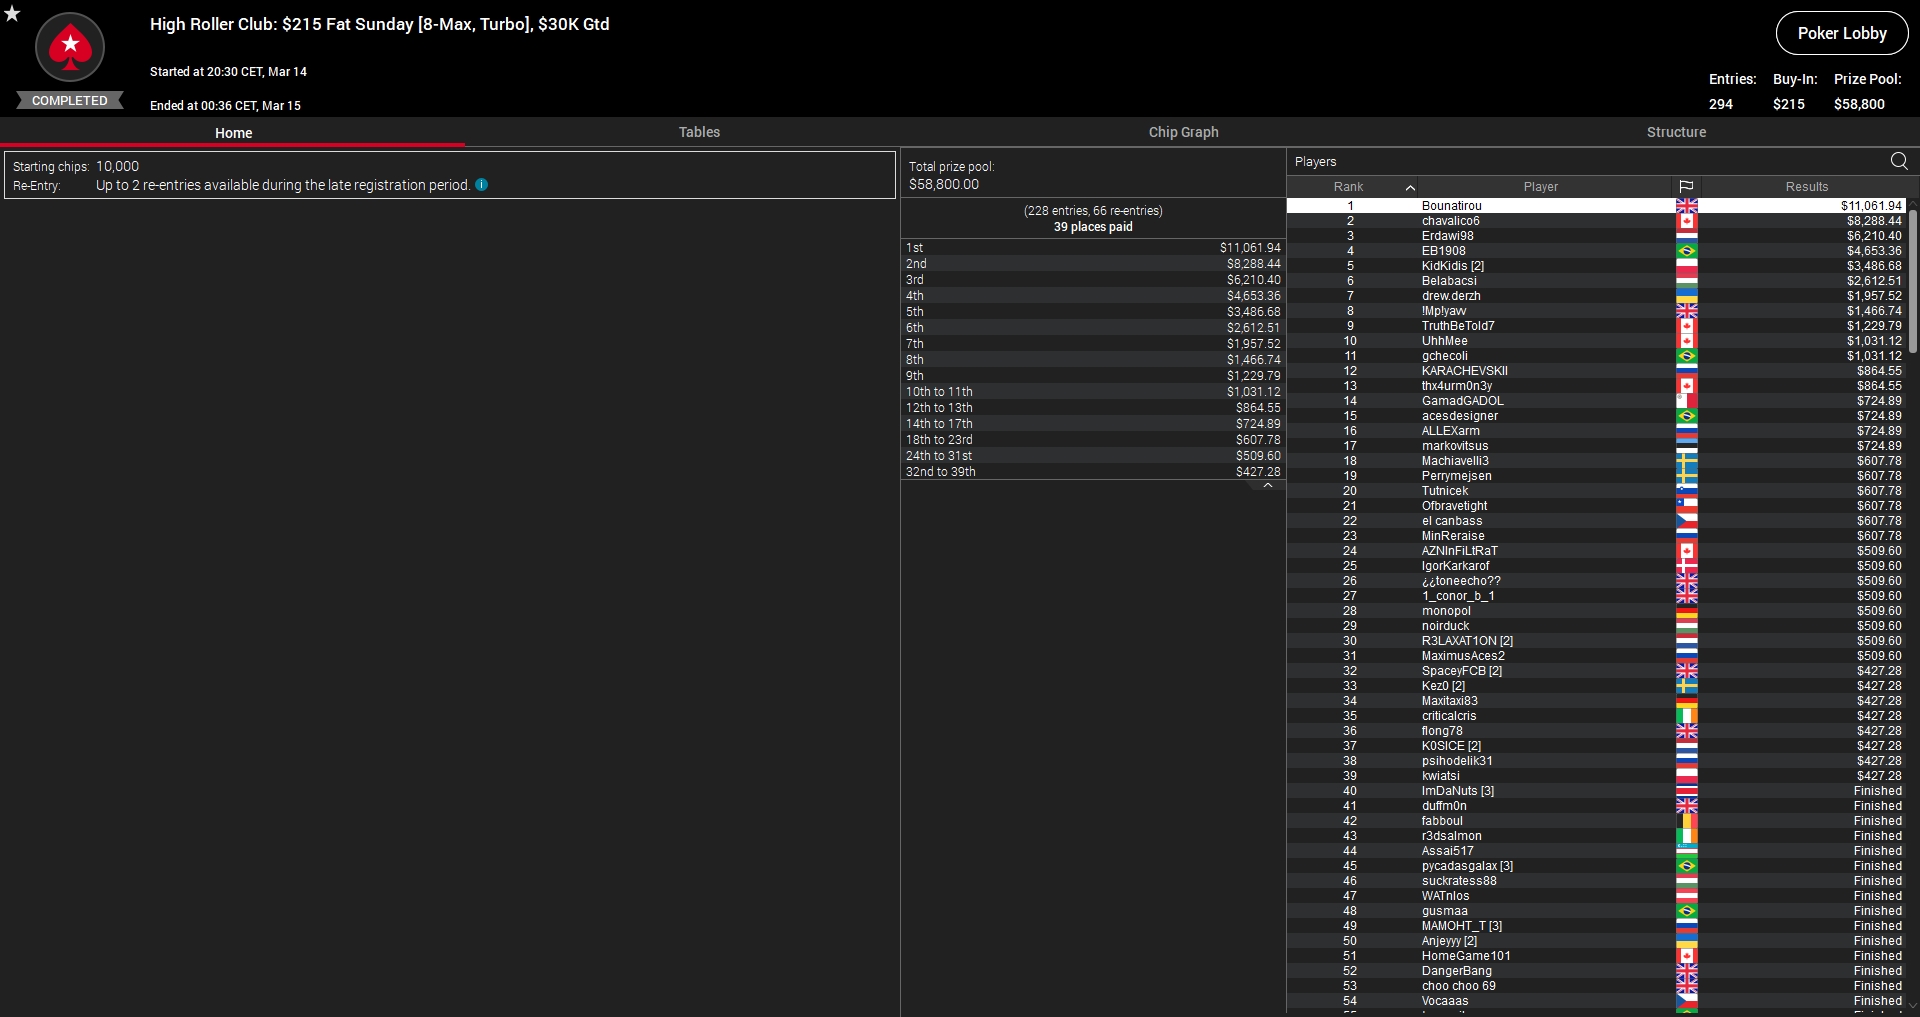Open the Chip Graph tab
The image size is (1920, 1017).
(1183, 132)
